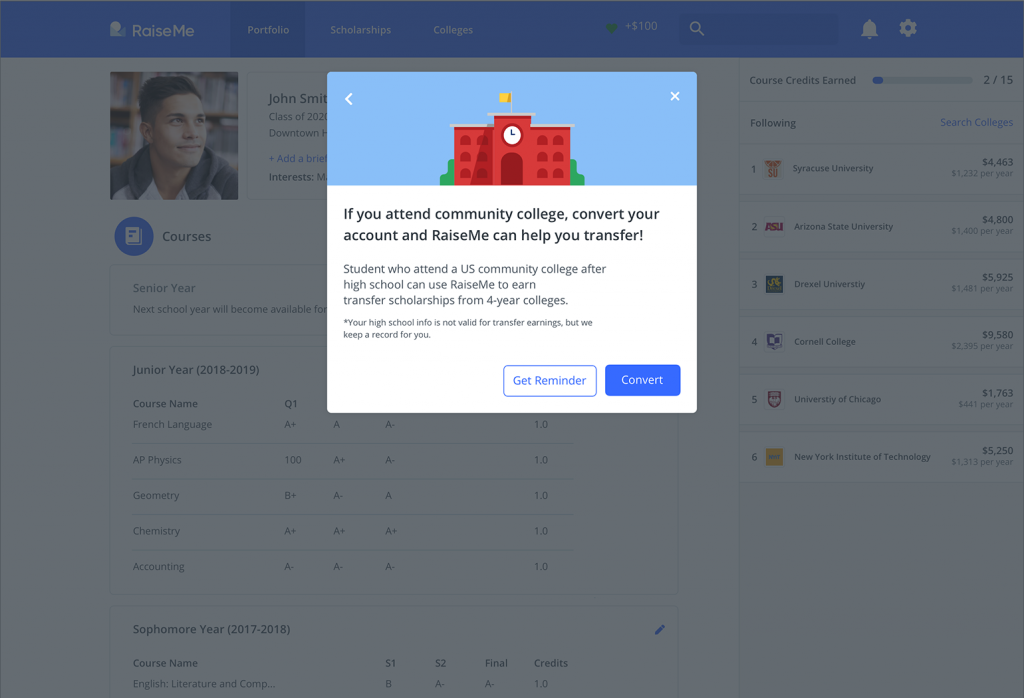
Task: Click the Convert button
Action: pyautogui.click(x=643, y=380)
